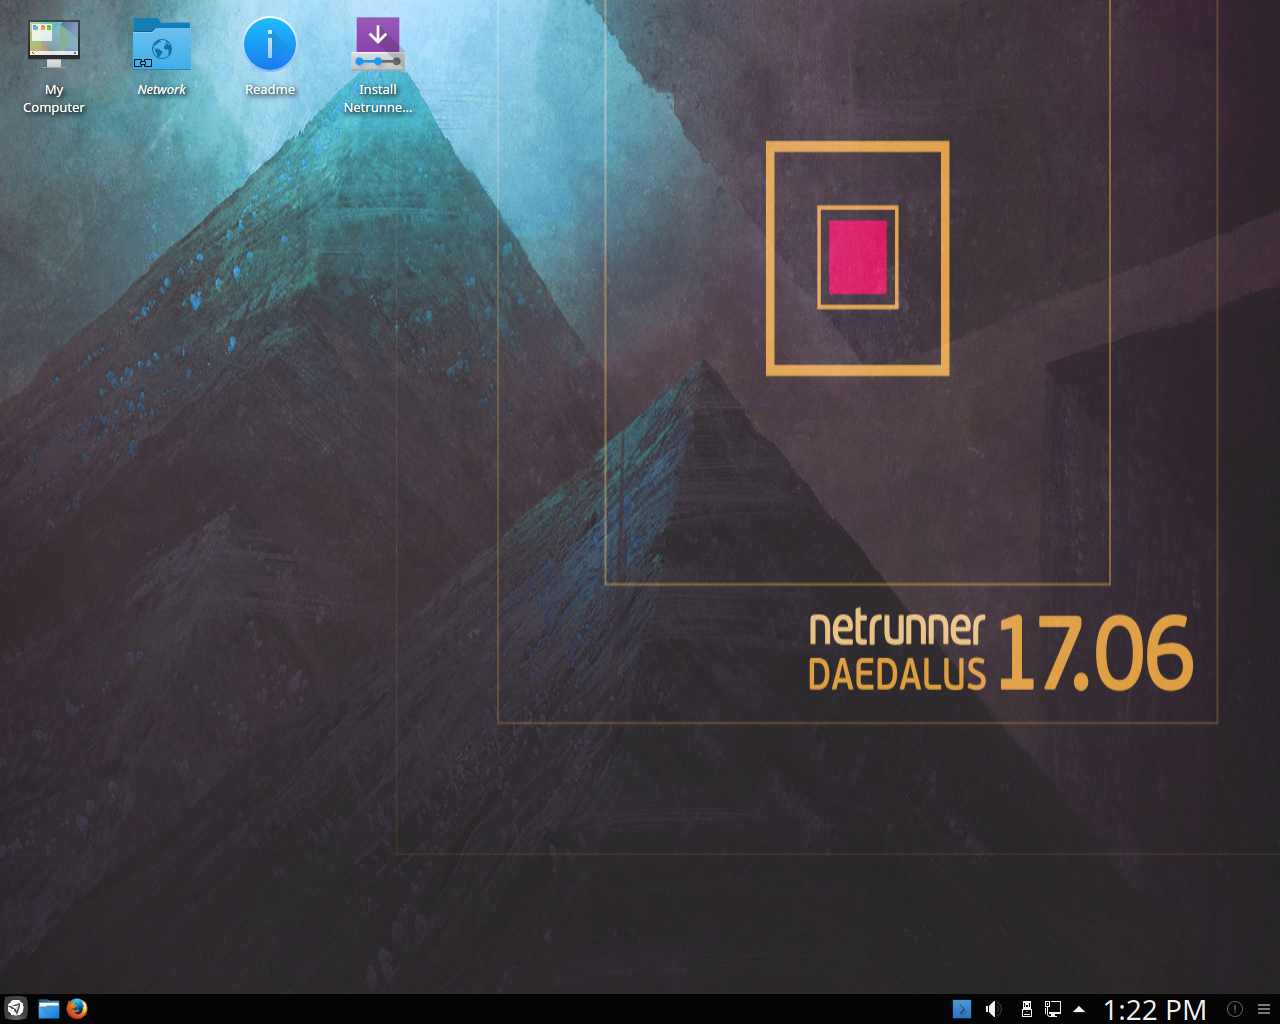Click the blue arrow tray icon
This screenshot has height=1024, width=1280.
point(962,1009)
